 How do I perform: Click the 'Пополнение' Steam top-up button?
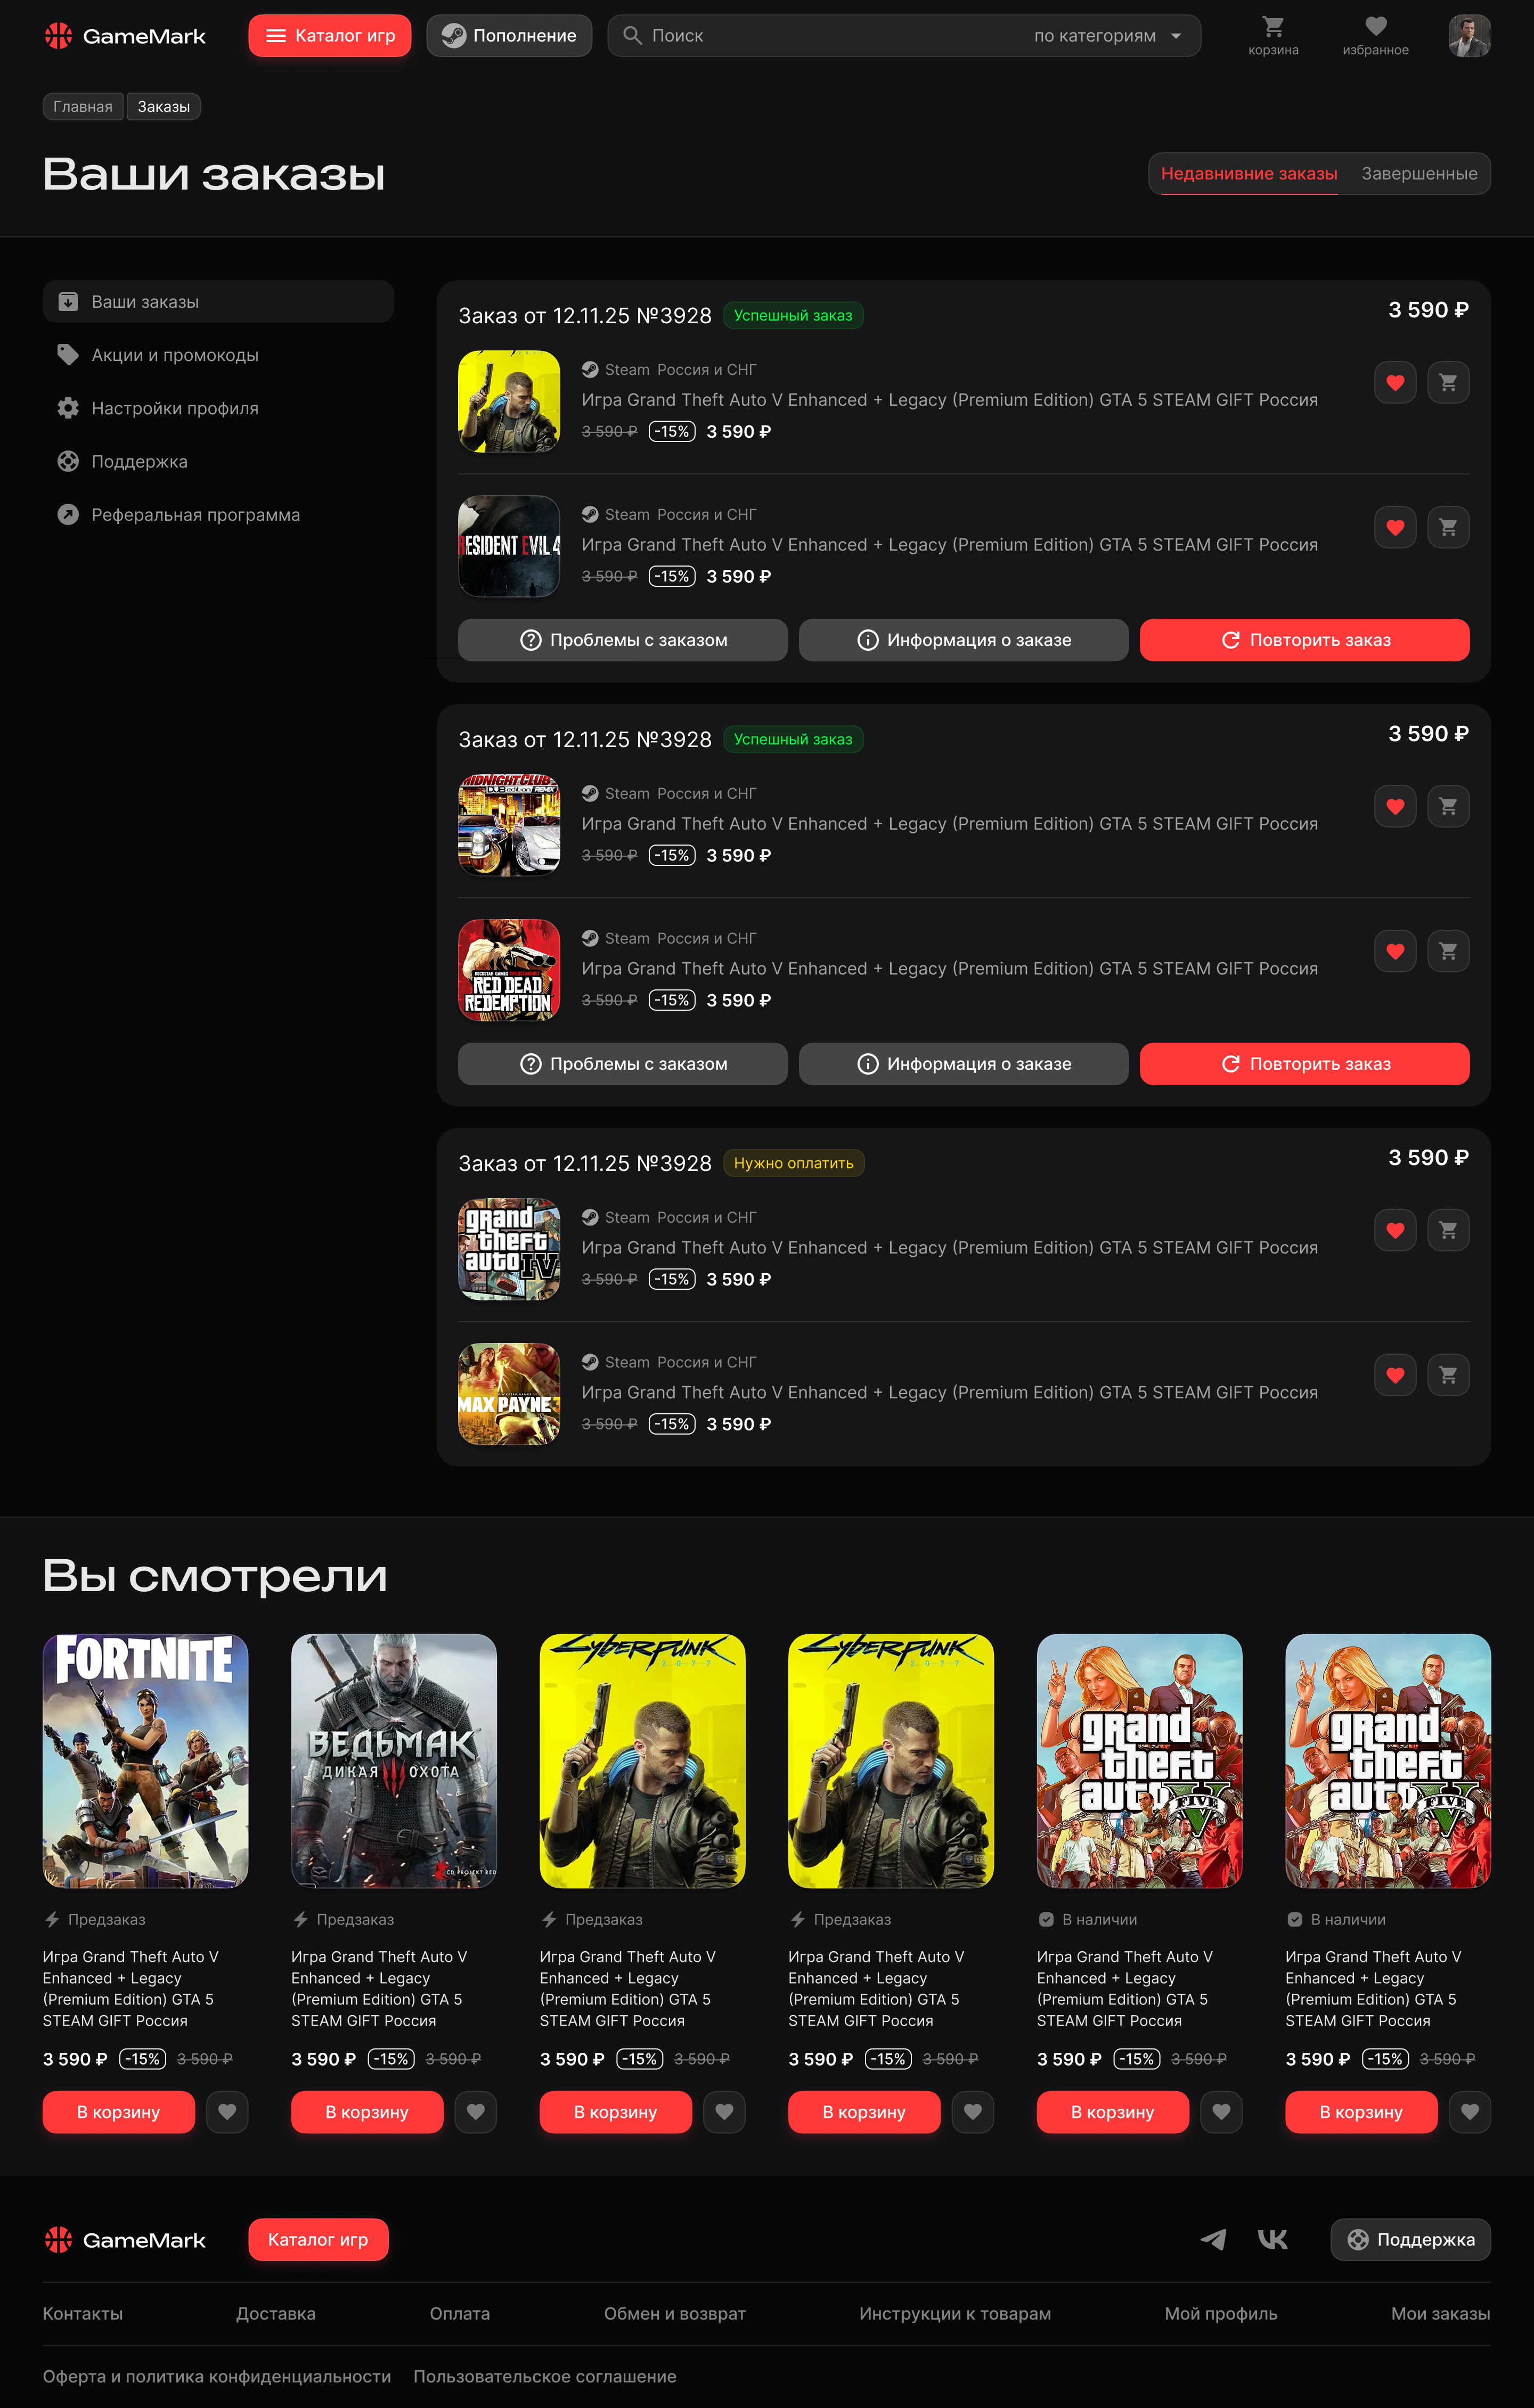pos(509,36)
